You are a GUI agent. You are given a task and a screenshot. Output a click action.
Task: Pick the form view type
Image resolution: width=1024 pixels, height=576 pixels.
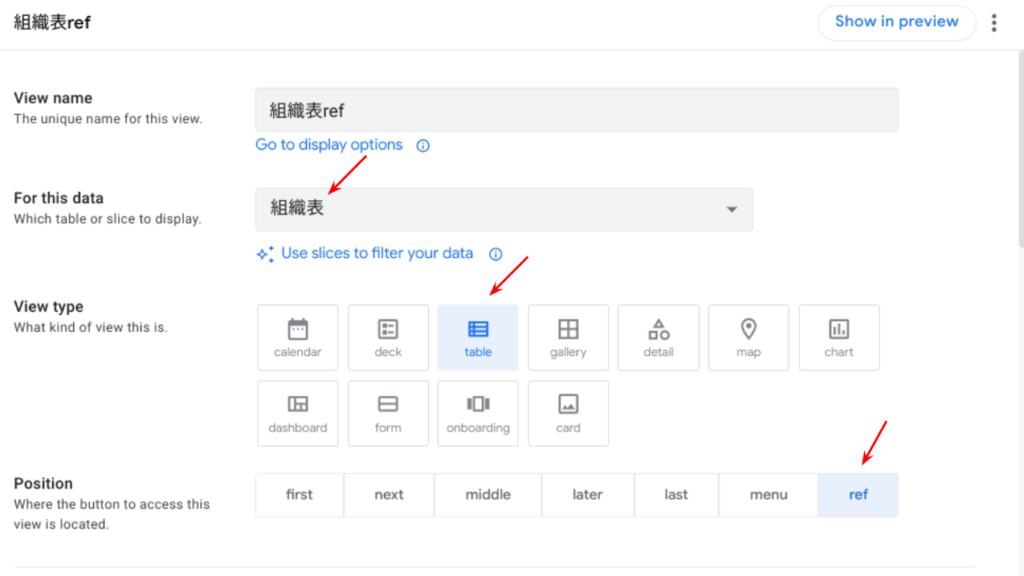click(x=388, y=413)
